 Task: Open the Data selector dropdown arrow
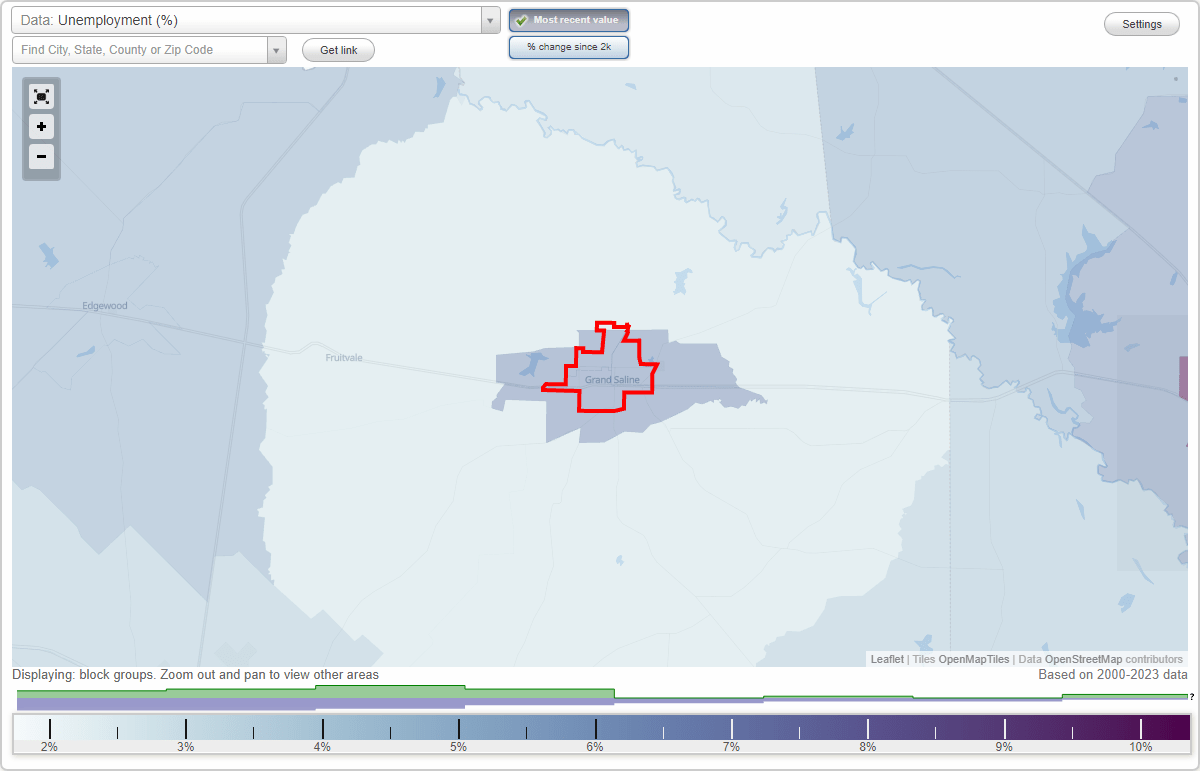point(490,20)
